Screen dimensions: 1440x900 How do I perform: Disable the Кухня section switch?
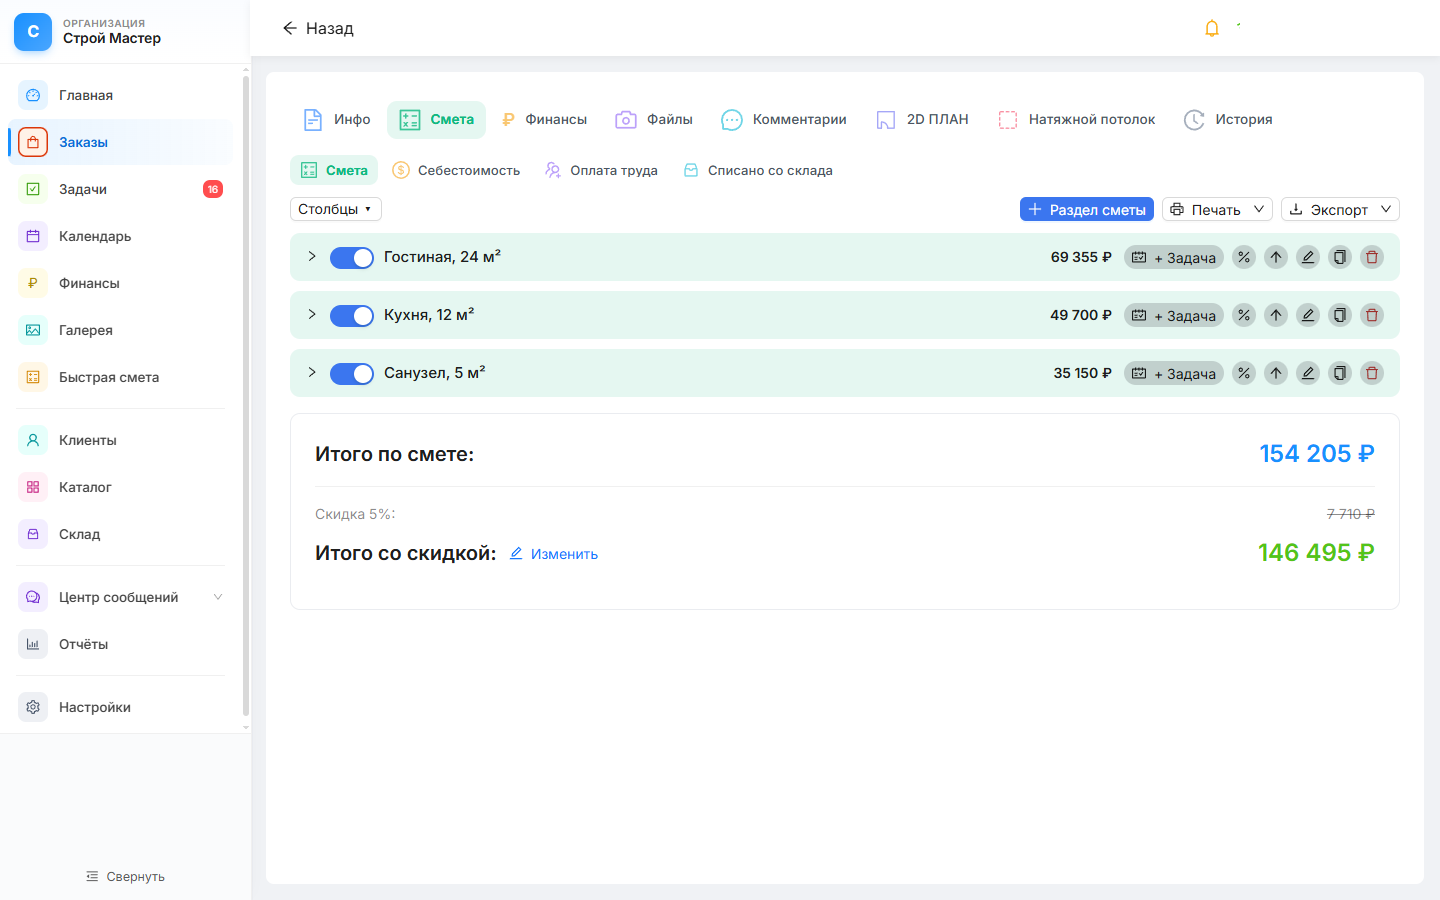pos(352,316)
